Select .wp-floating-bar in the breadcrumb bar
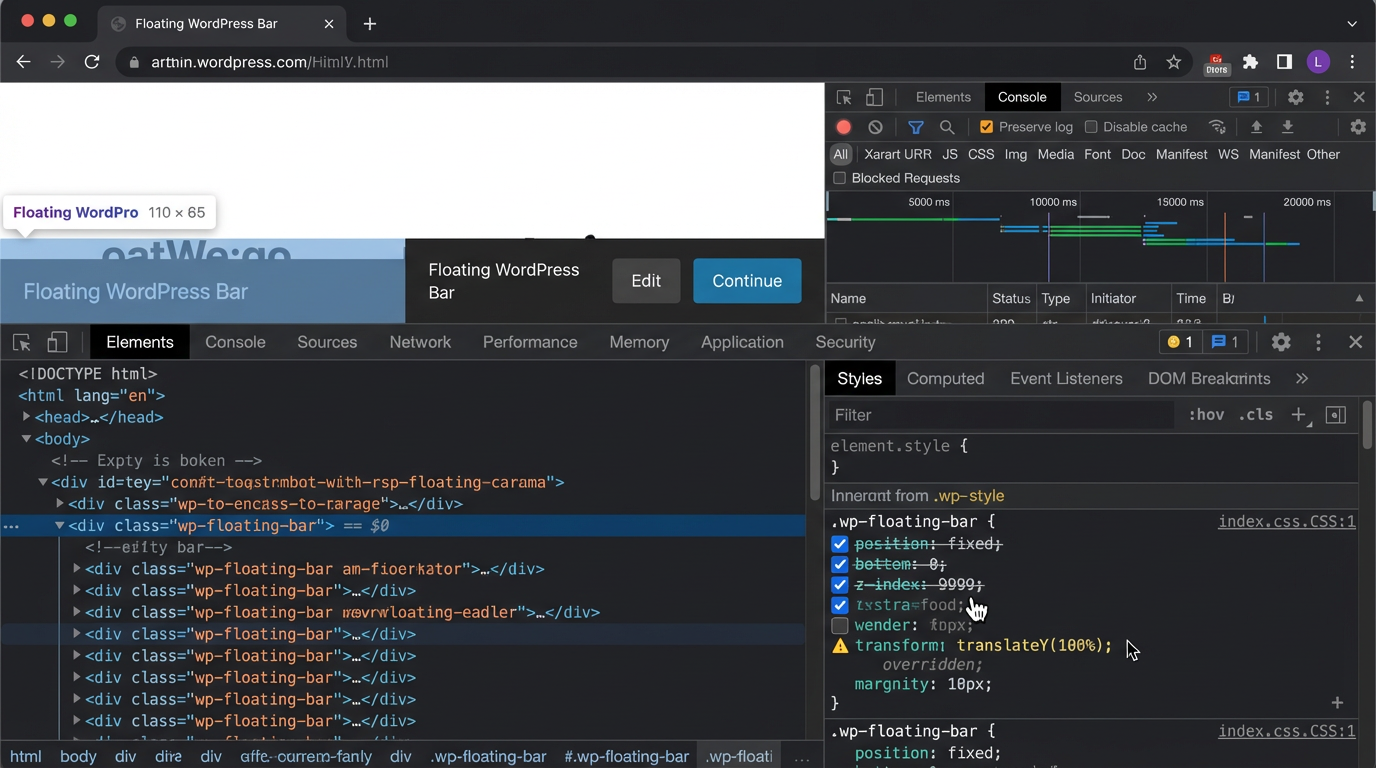The image size is (1376, 768). tap(488, 756)
